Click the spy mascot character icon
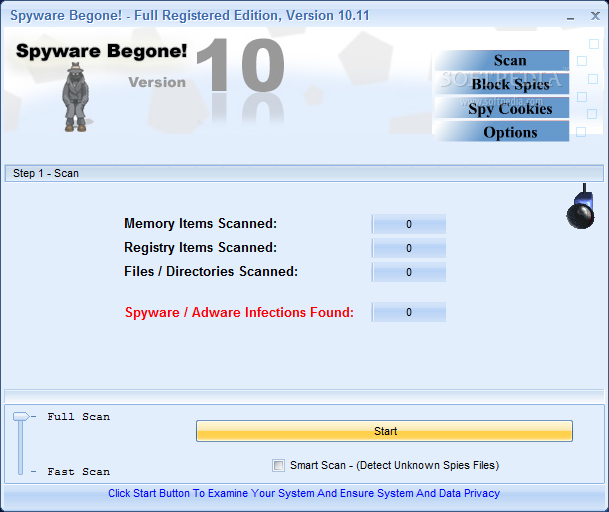Viewport: 609px width, 512px height. click(x=77, y=97)
